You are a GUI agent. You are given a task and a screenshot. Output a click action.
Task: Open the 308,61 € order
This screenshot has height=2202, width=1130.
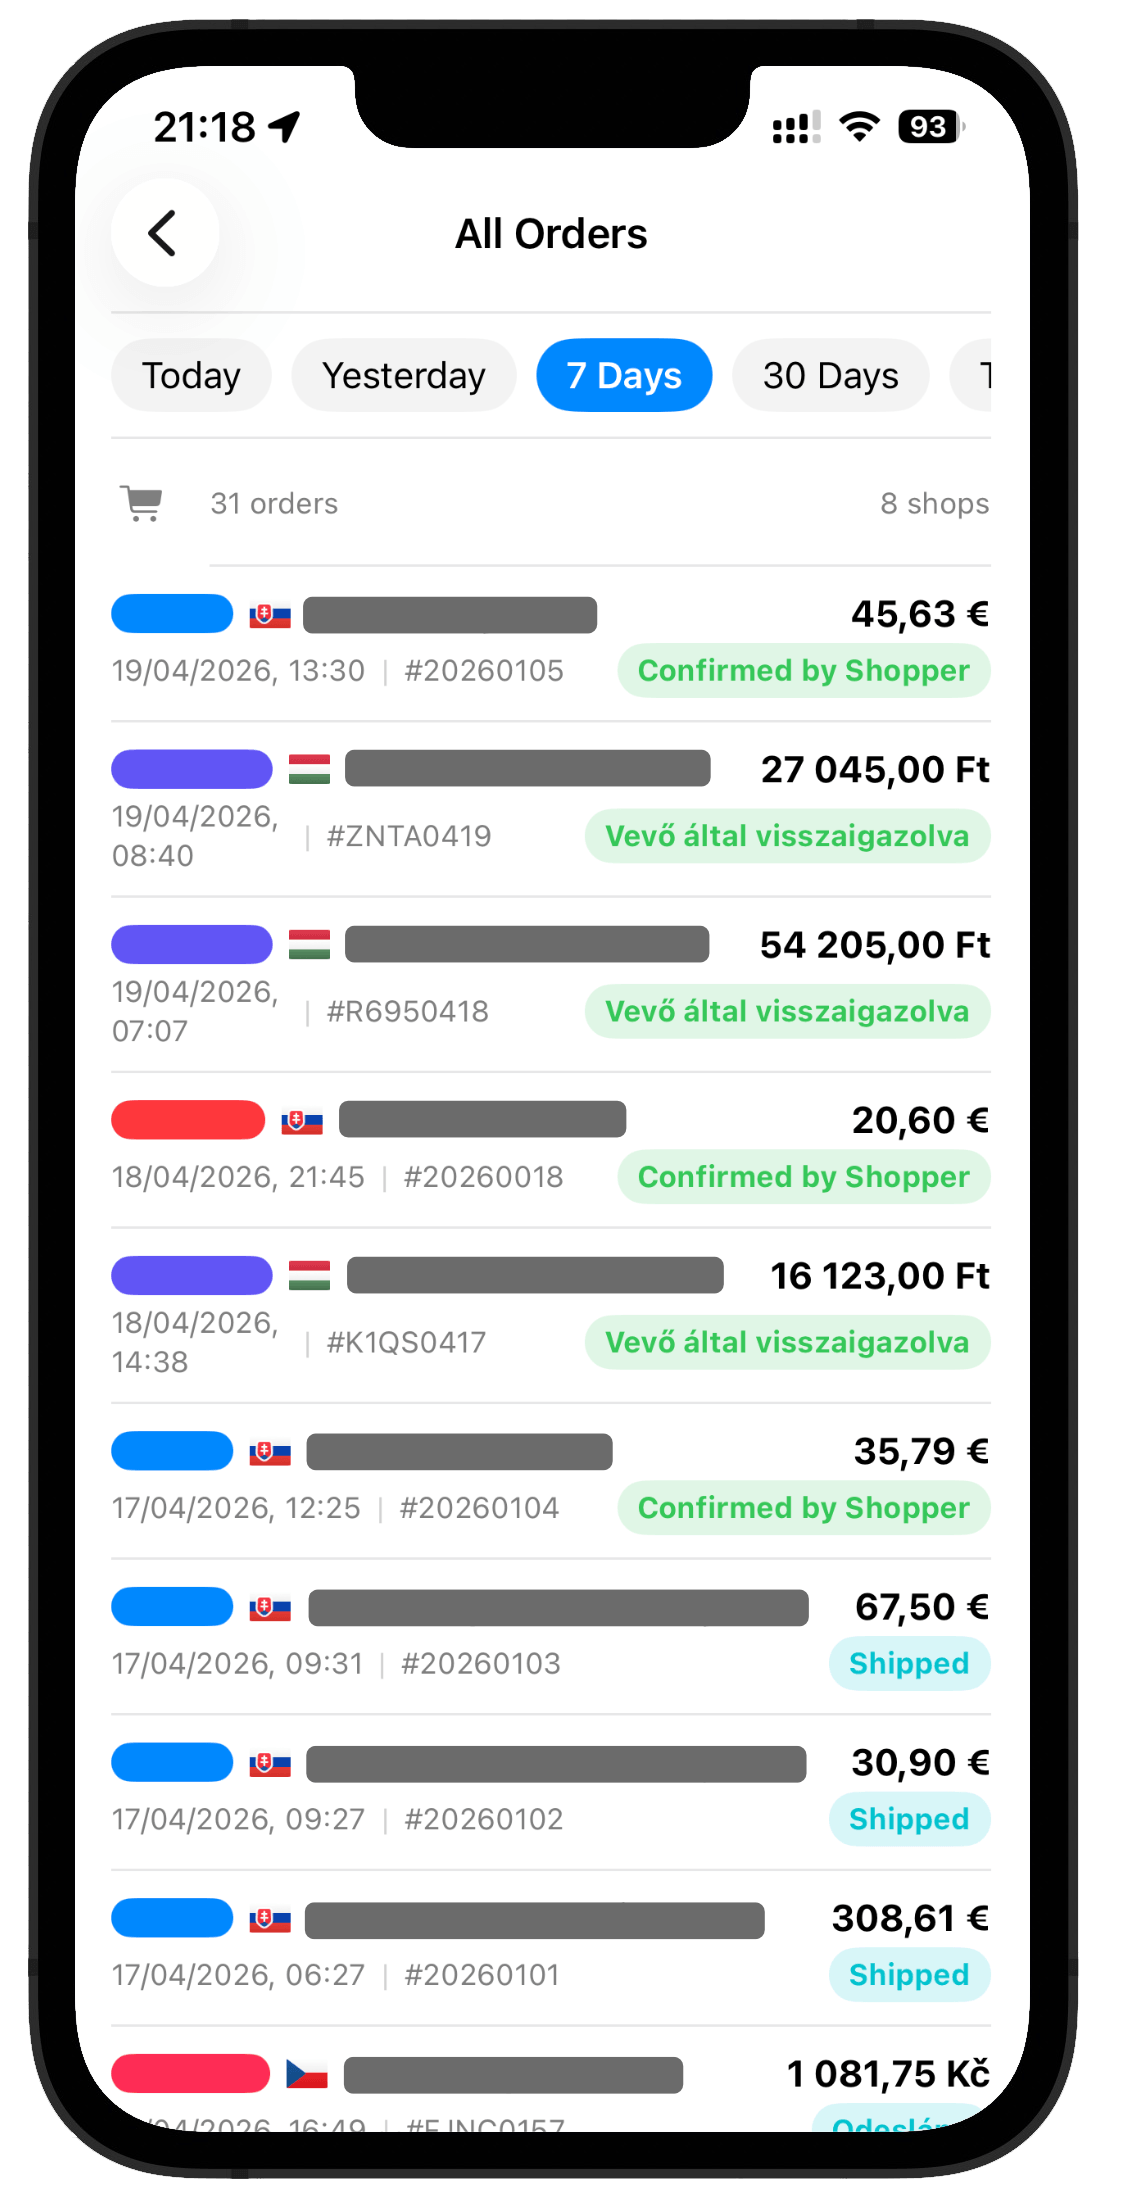[550, 1946]
